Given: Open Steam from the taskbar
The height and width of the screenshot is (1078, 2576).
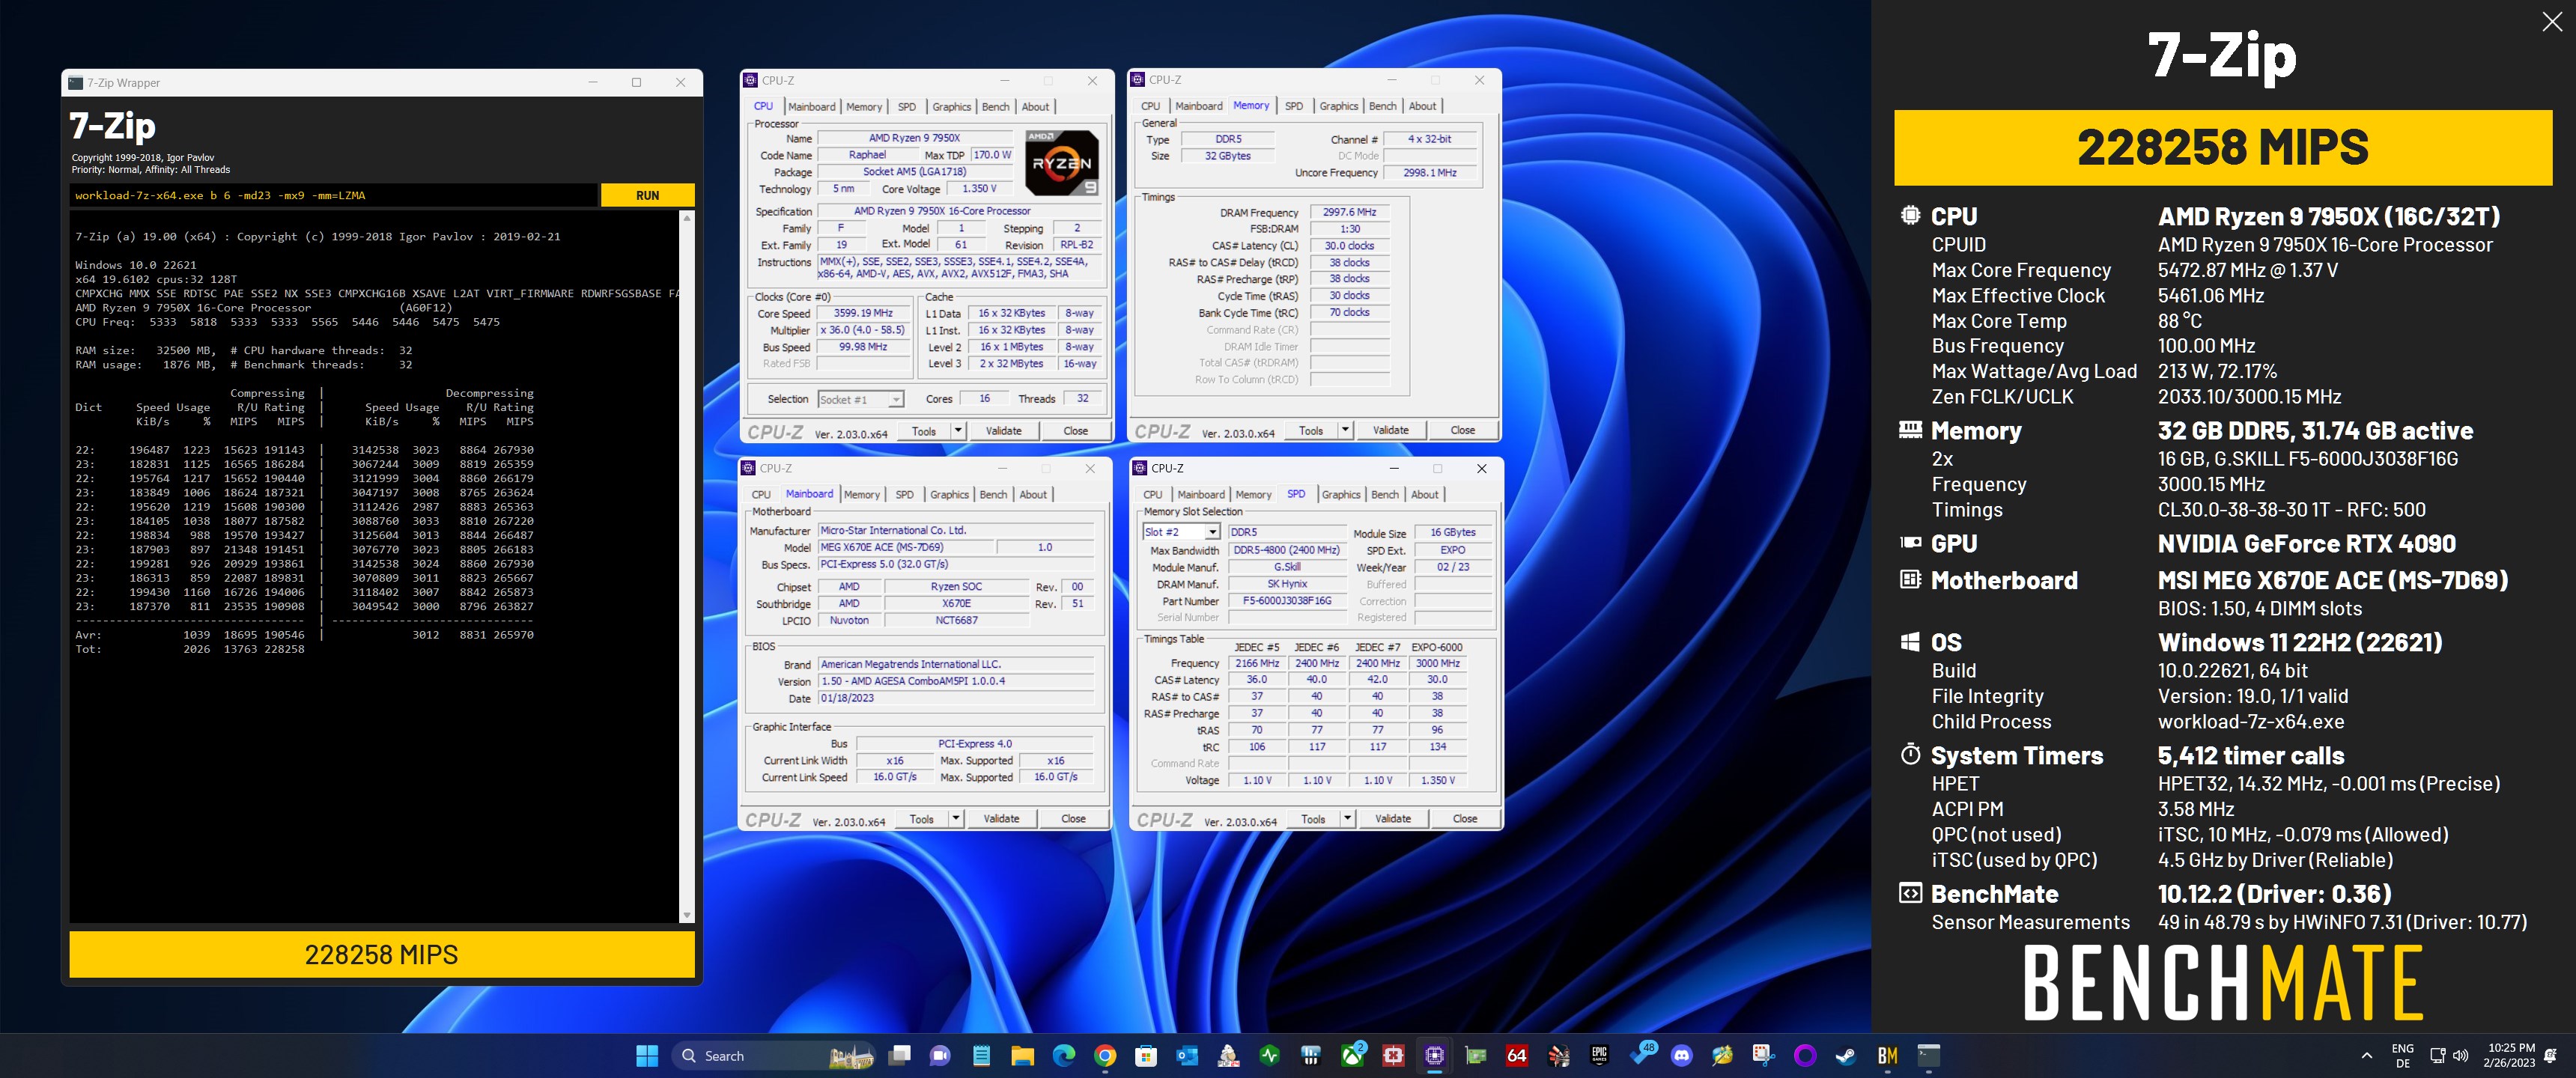Looking at the screenshot, I should click(x=1846, y=1055).
